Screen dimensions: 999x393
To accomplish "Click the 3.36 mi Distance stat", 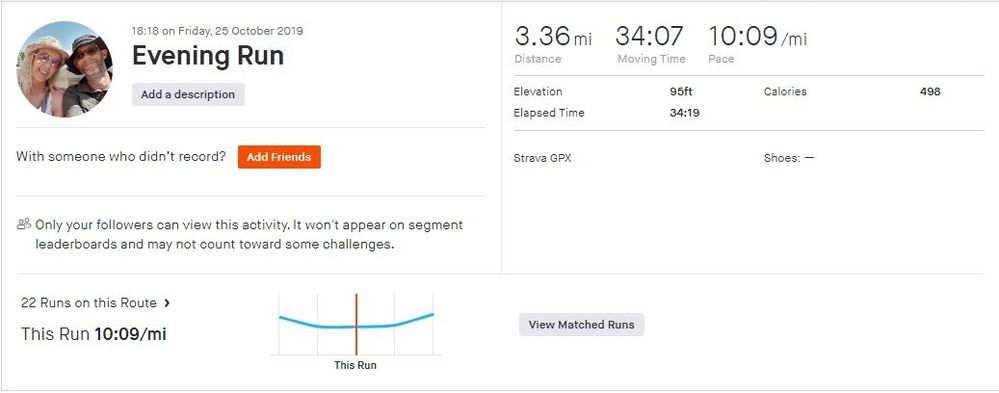I will pyautogui.click(x=553, y=44).
